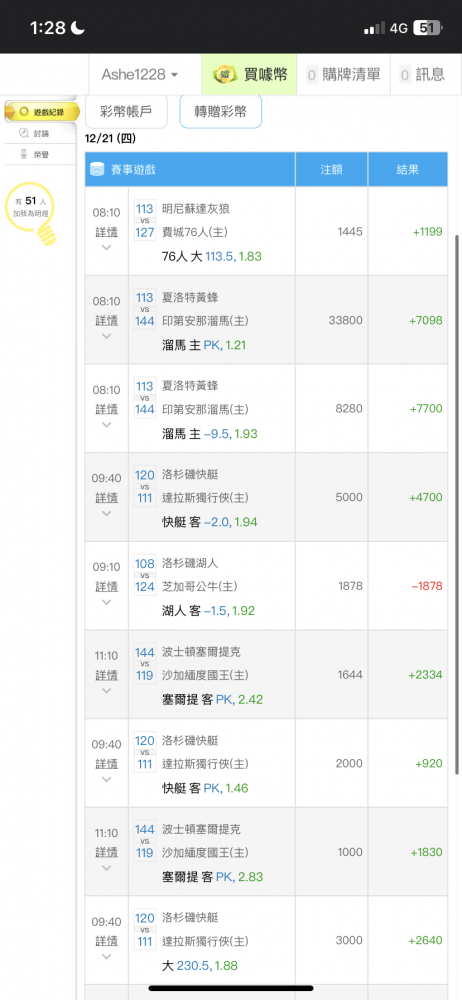Viewport: 462px width, 1000px height.
Task: Open 討論 icon in the sidebar
Action: coord(24,133)
